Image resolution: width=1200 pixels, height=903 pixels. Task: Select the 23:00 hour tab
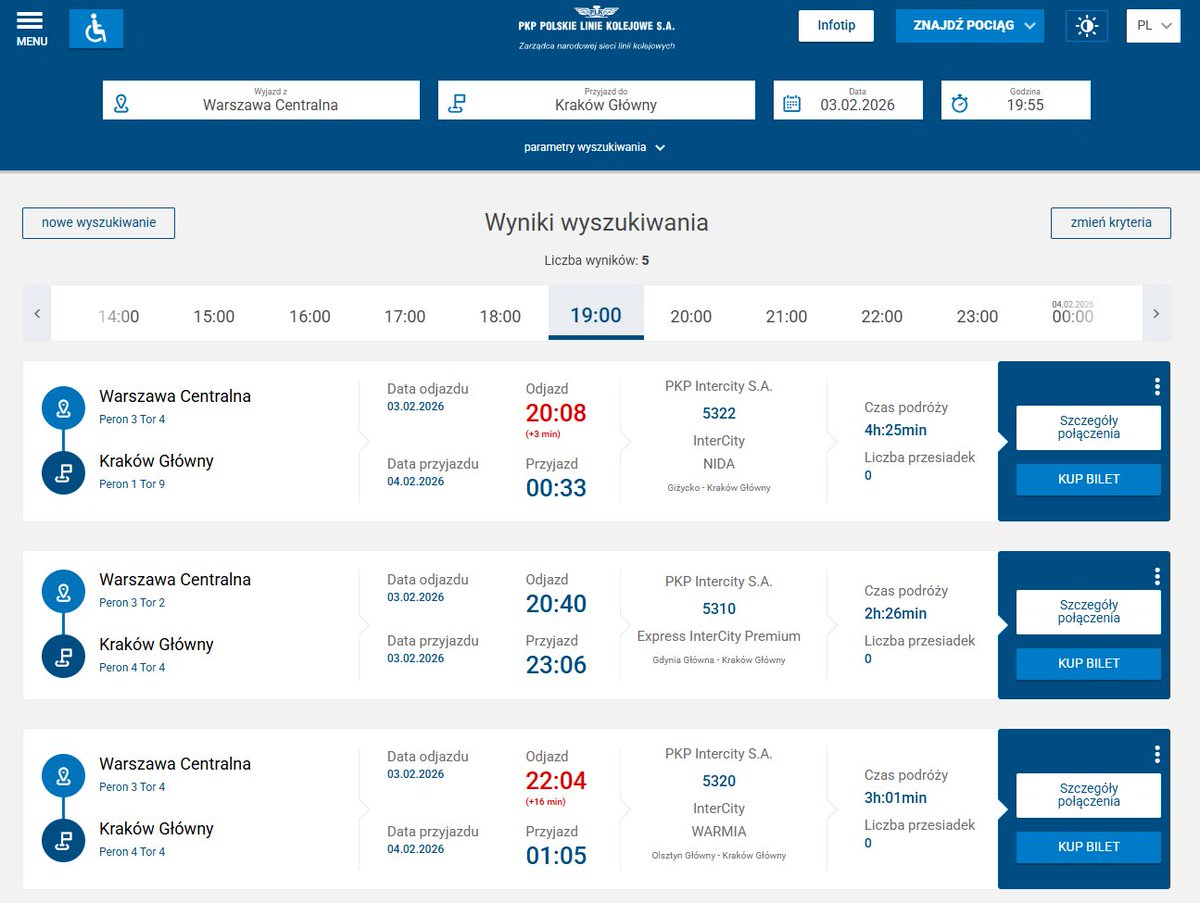pos(977,316)
